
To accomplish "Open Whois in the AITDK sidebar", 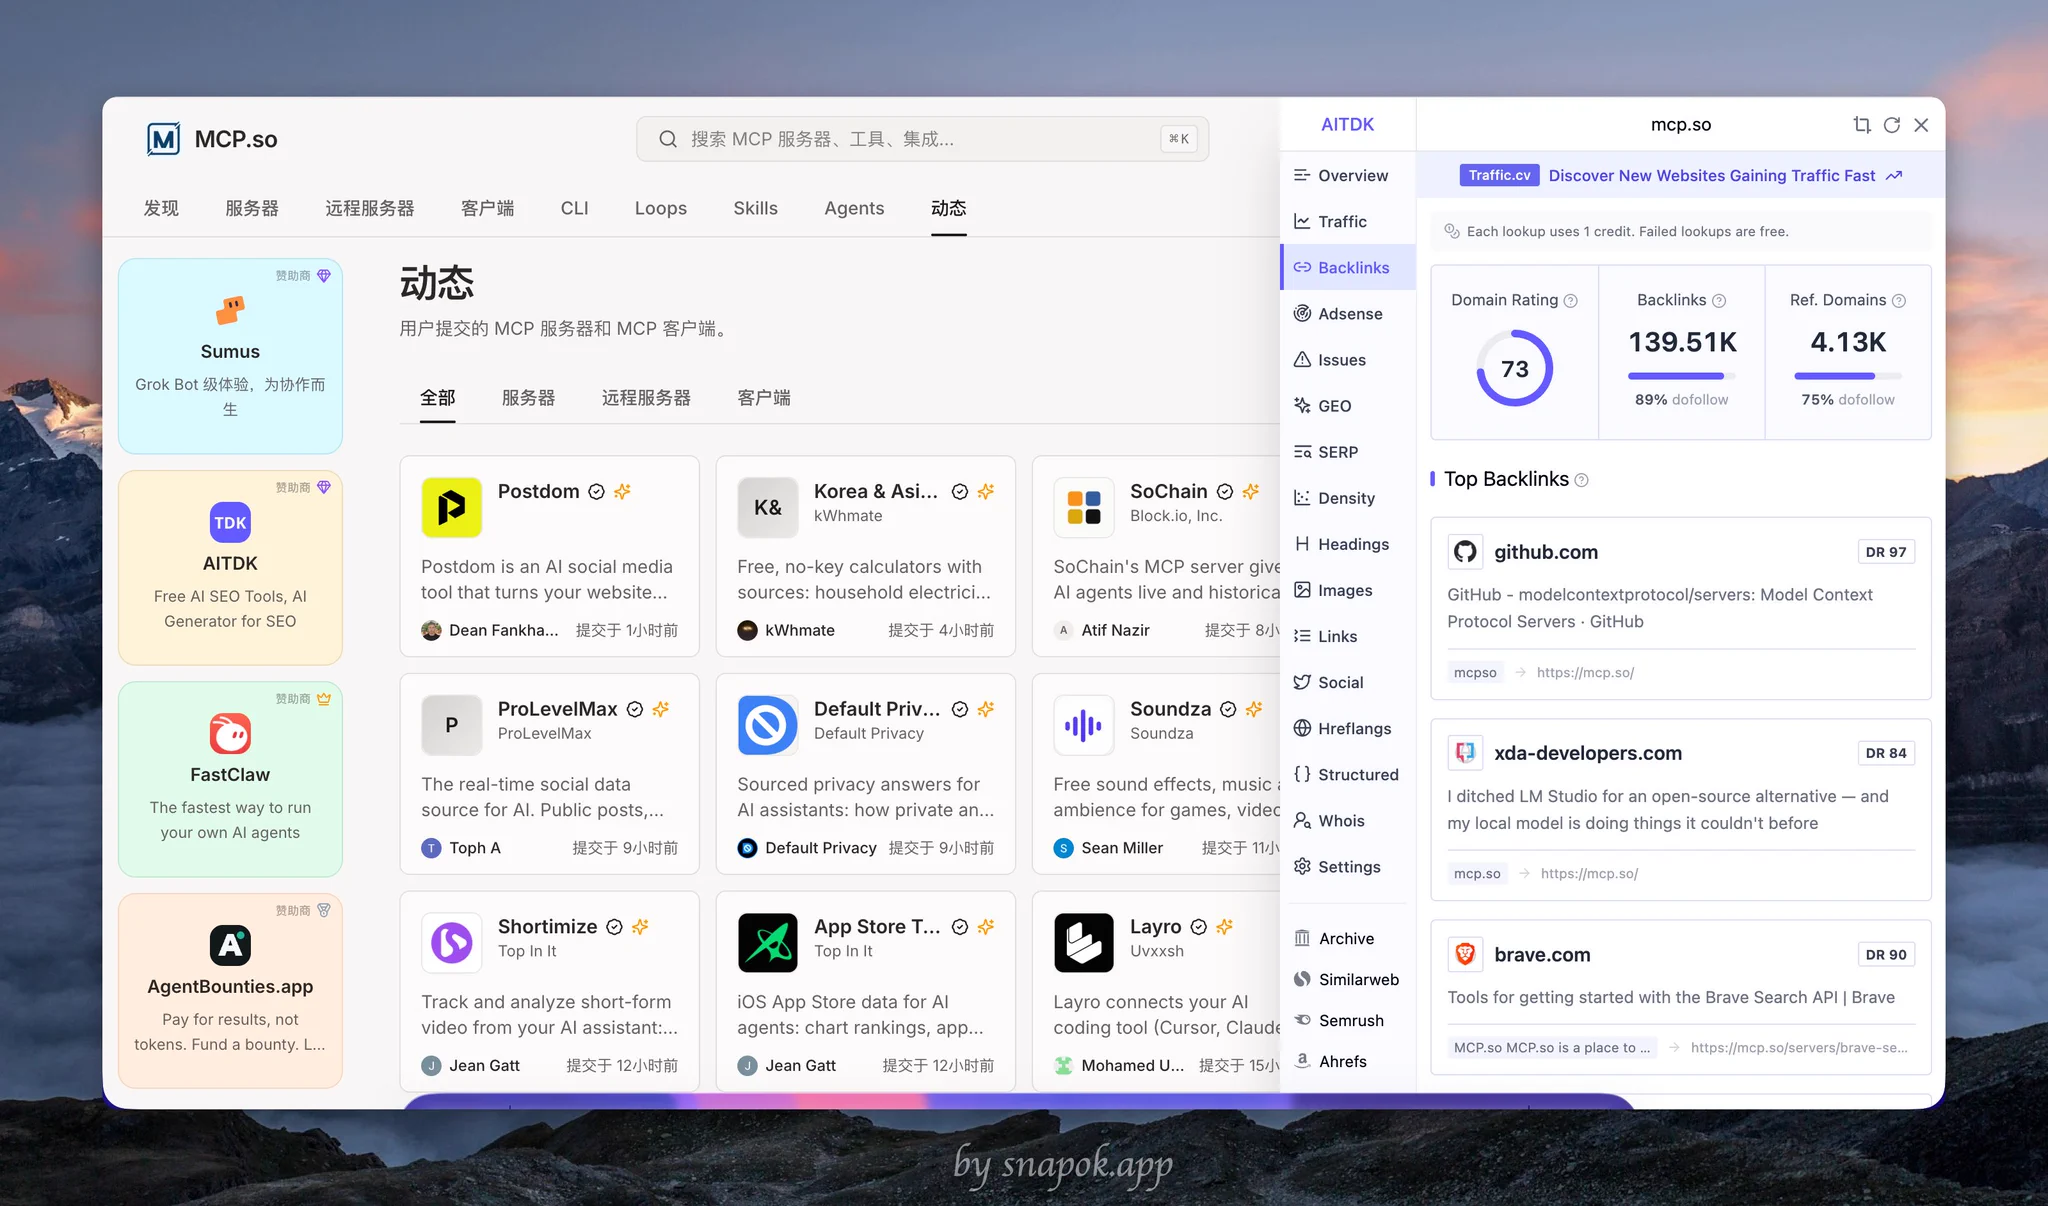I will tap(1347, 819).
